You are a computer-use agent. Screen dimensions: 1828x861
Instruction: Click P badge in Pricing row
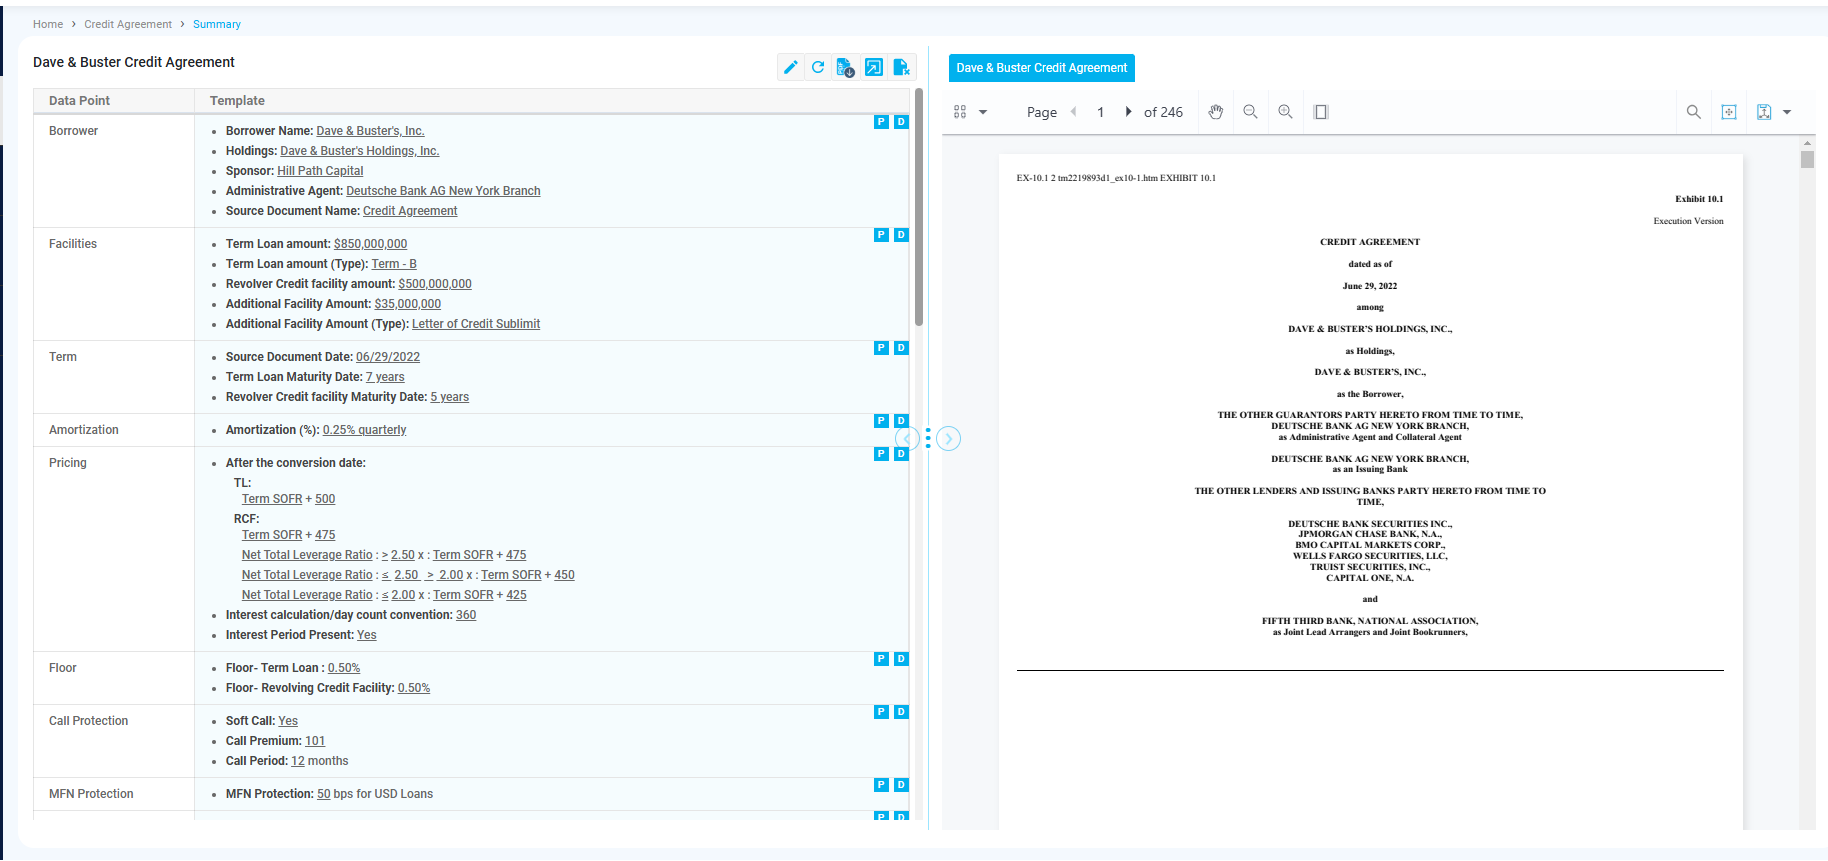coord(881,454)
